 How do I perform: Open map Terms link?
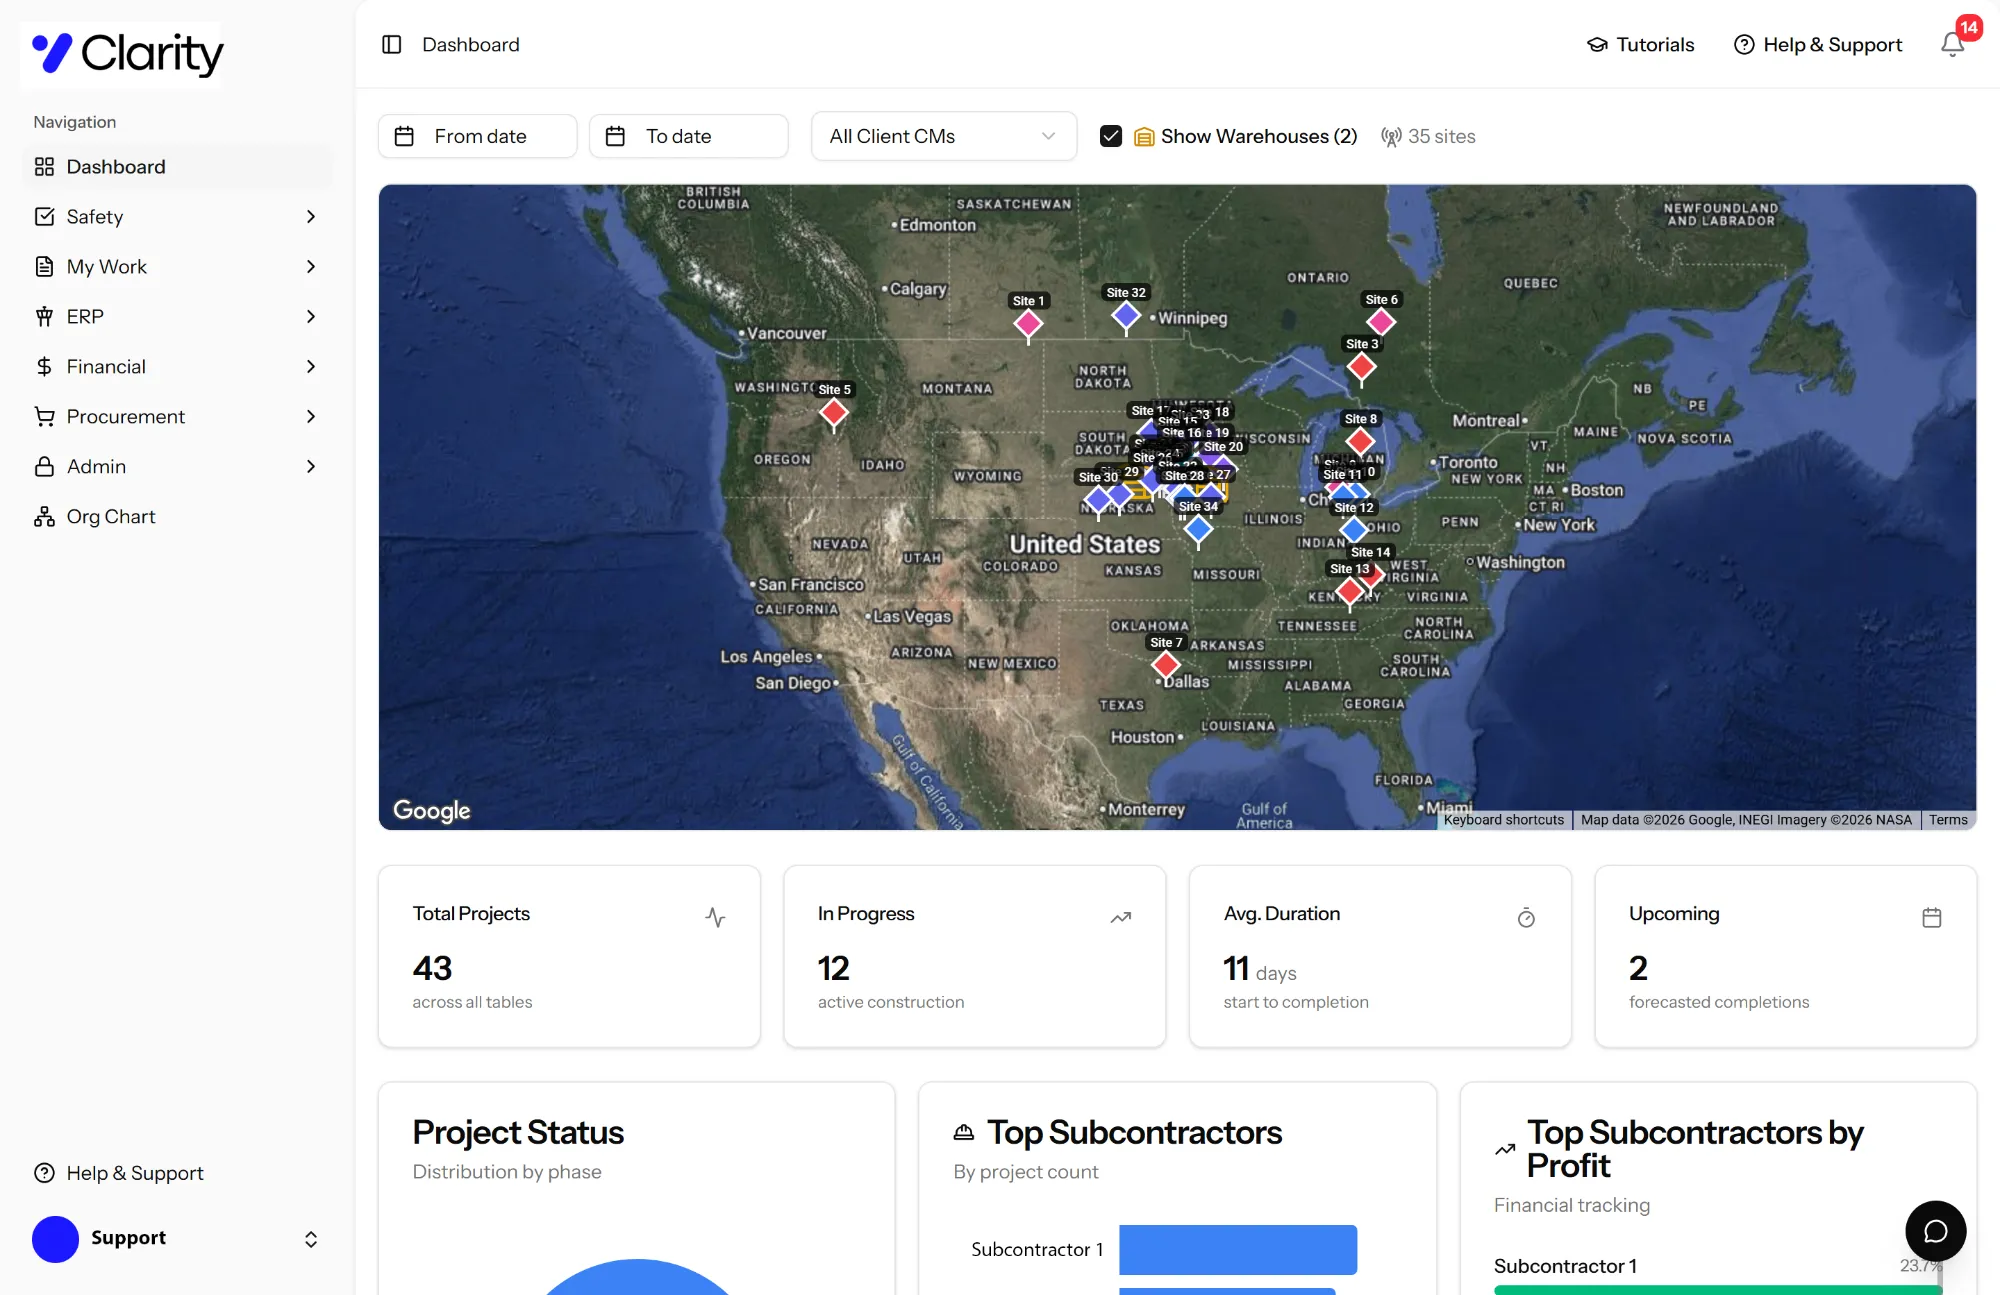coord(1948,820)
